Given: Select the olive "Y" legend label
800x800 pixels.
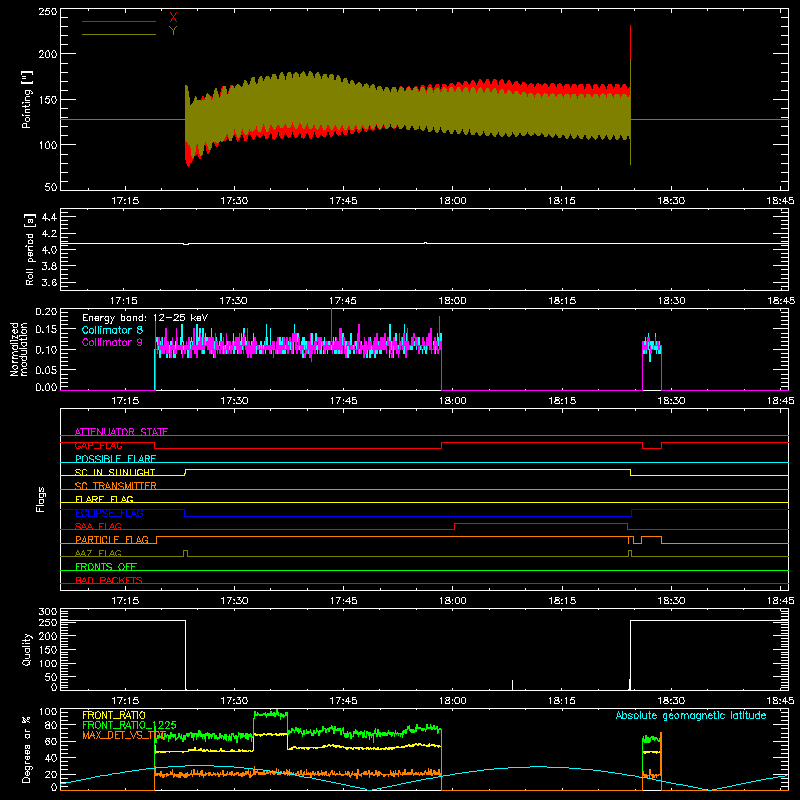Looking at the screenshot, I should click(x=173, y=31).
